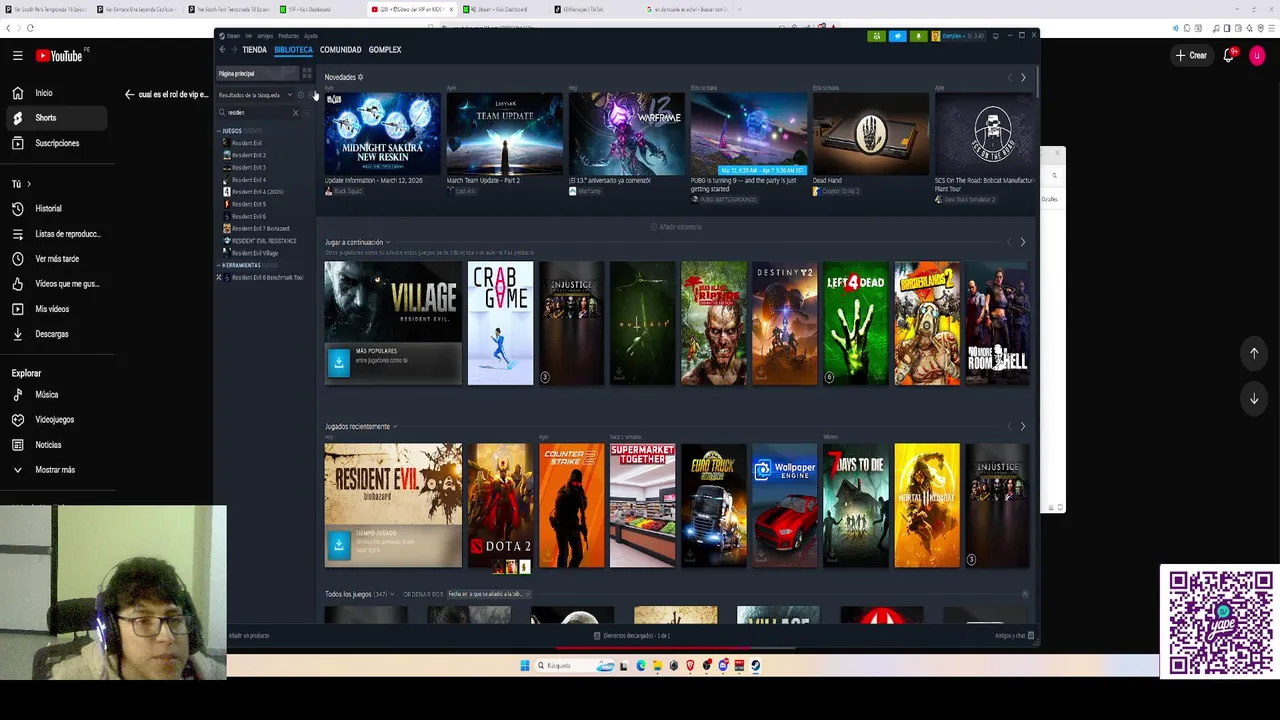Image resolution: width=1280 pixels, height=720 pixels.
Task: Open the Dead Hand Counter-Strike 2 news
Action: pos(870,135)
